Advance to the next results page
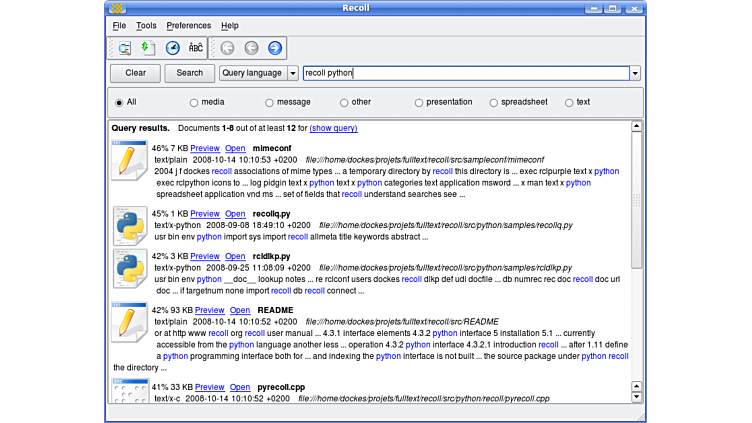This screenshot has width=752, height=423. [x=275, y=48]
